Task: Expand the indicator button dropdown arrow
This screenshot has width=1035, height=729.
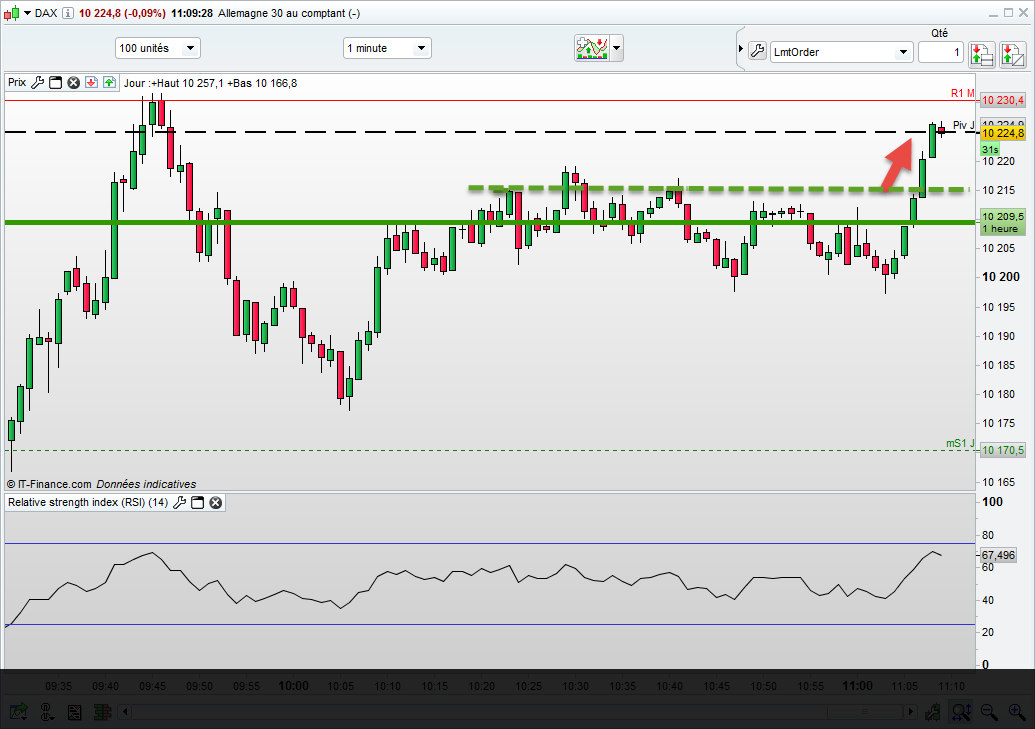Action: 617,48
